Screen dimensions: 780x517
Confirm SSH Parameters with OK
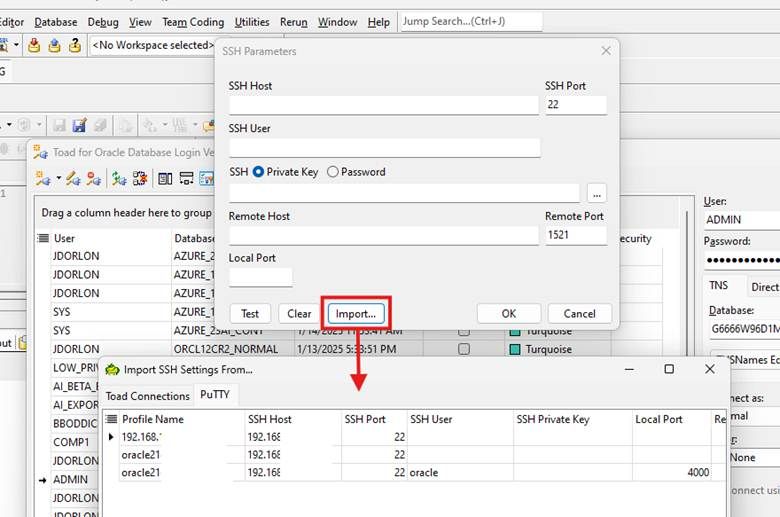point(509,314)
